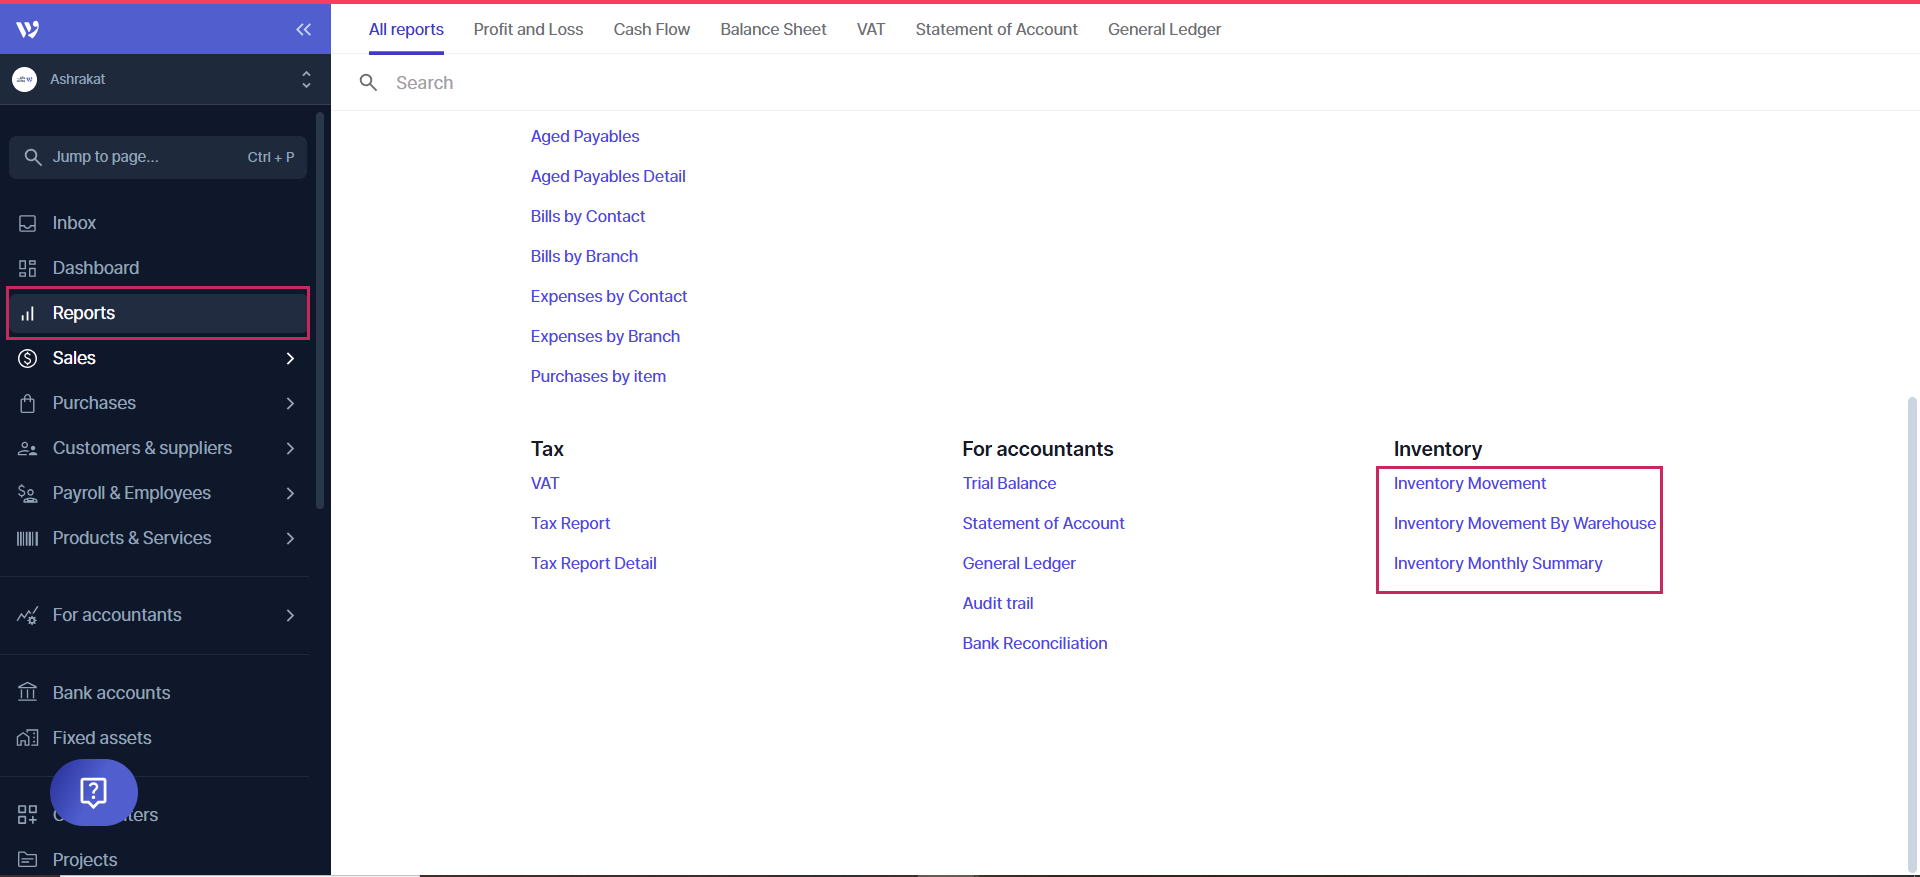Click the search magnifier icon in reports
Screen dimensions: 1920x877
point(368,83)
